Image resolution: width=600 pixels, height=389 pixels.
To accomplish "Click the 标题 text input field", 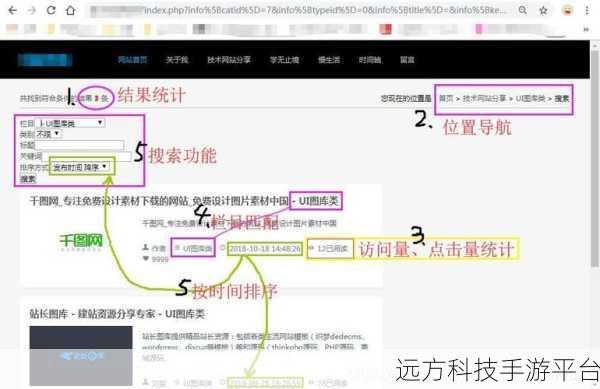I will point(79,145).
